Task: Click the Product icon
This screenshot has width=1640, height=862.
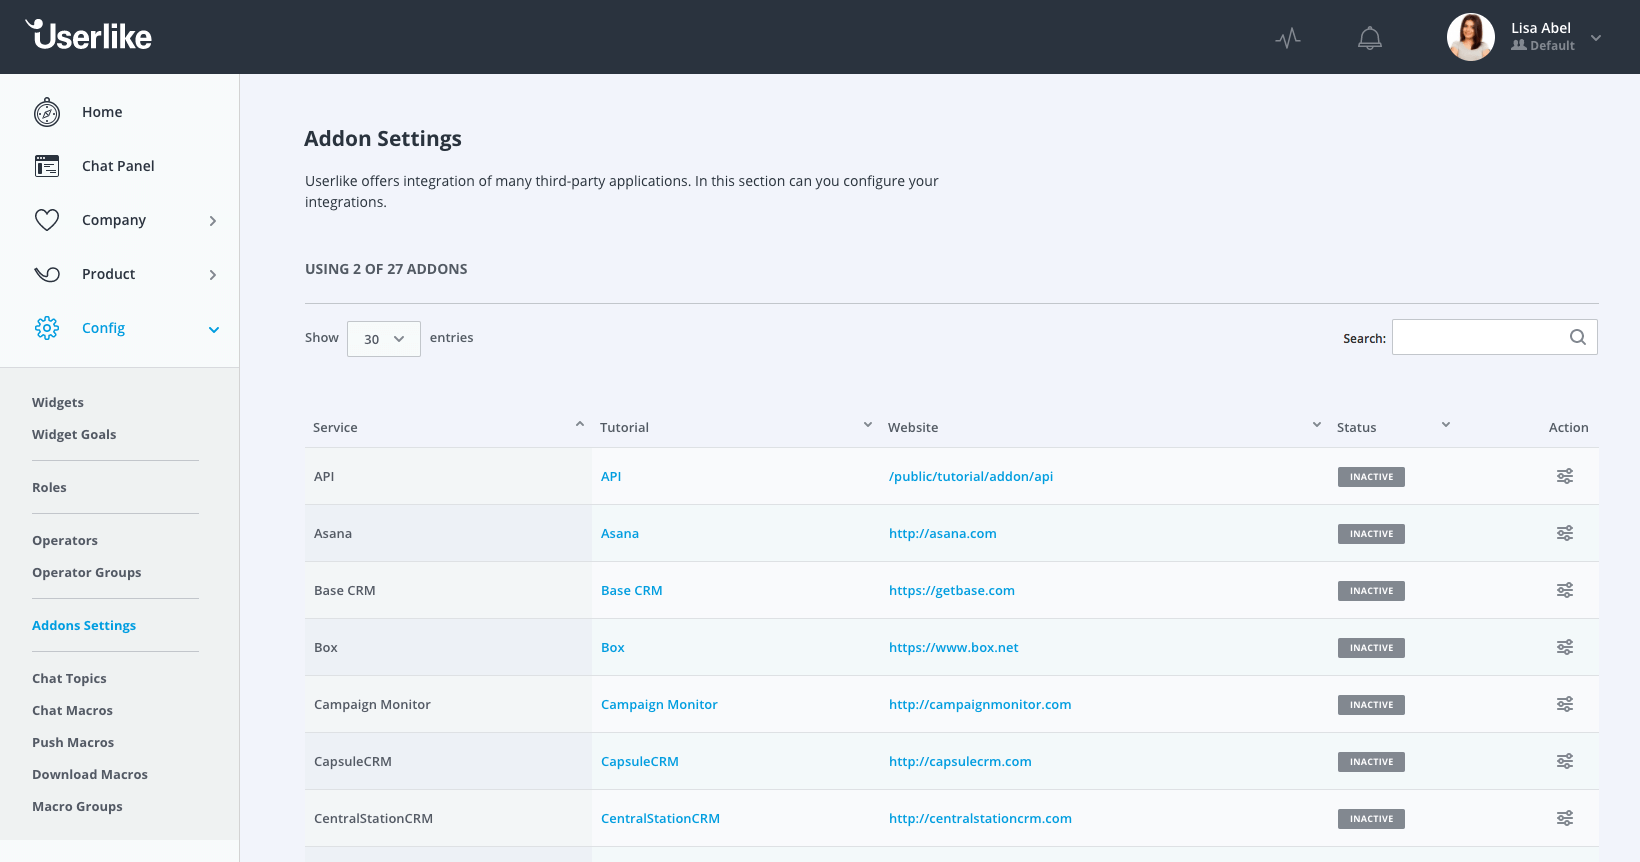Action: pos(47,274)
